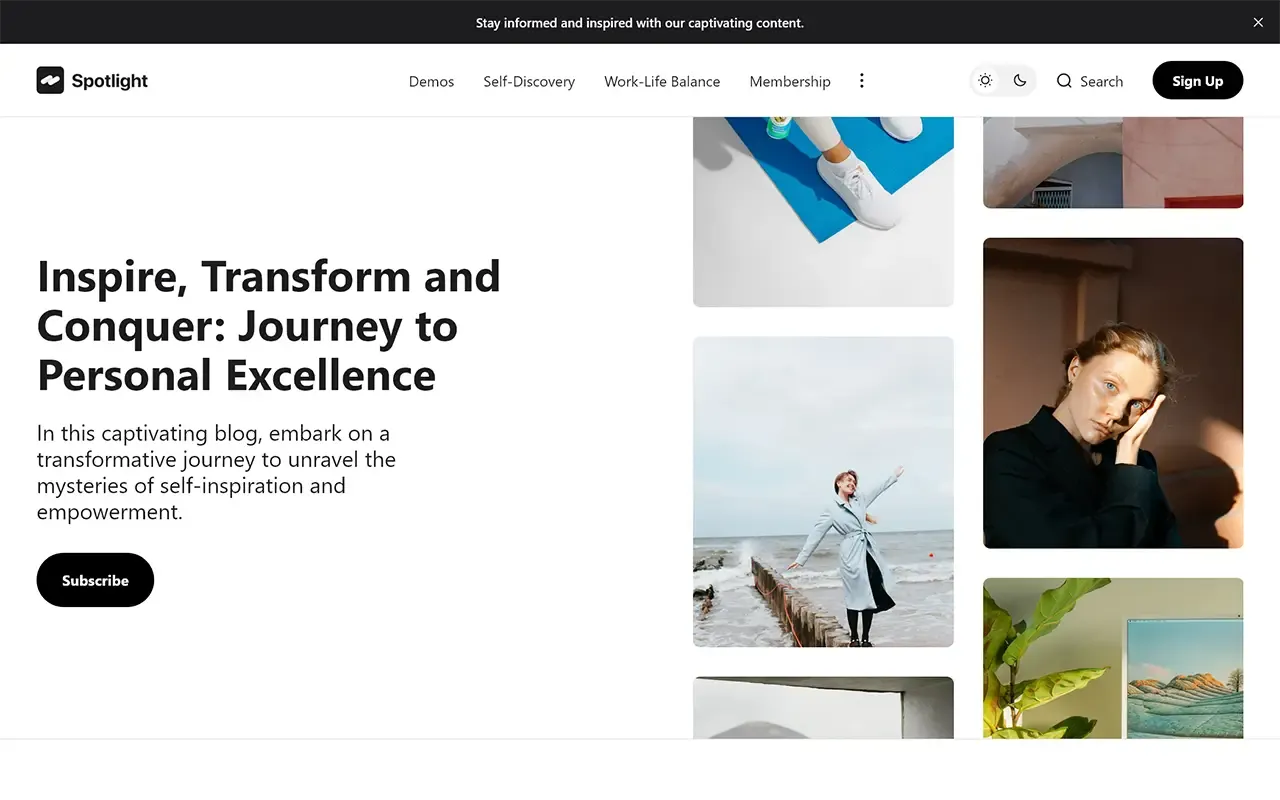
Task: Dismiss the top announcement banner
Action: click(1258, 22)
